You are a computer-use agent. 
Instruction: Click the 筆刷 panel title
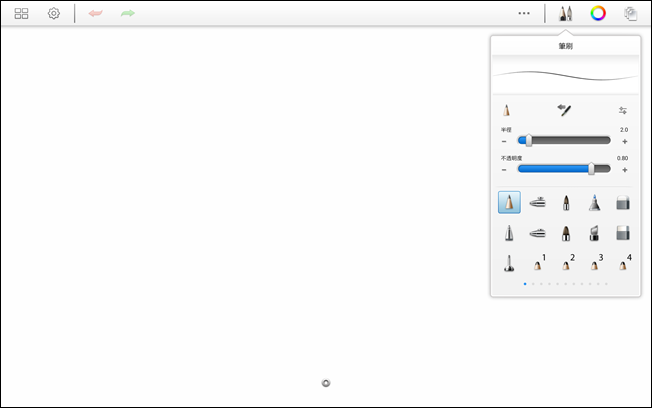click(x=566, y=46)
